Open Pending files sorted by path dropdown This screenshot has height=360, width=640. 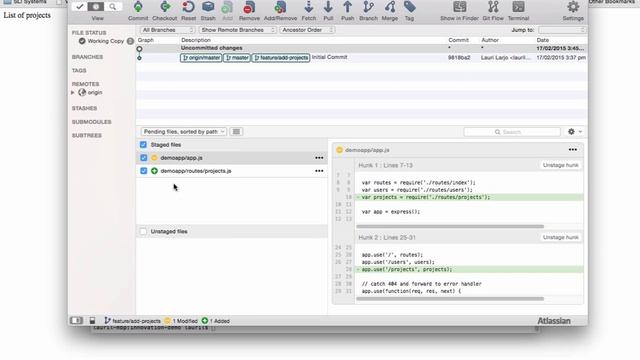click(x=184, y=132)
